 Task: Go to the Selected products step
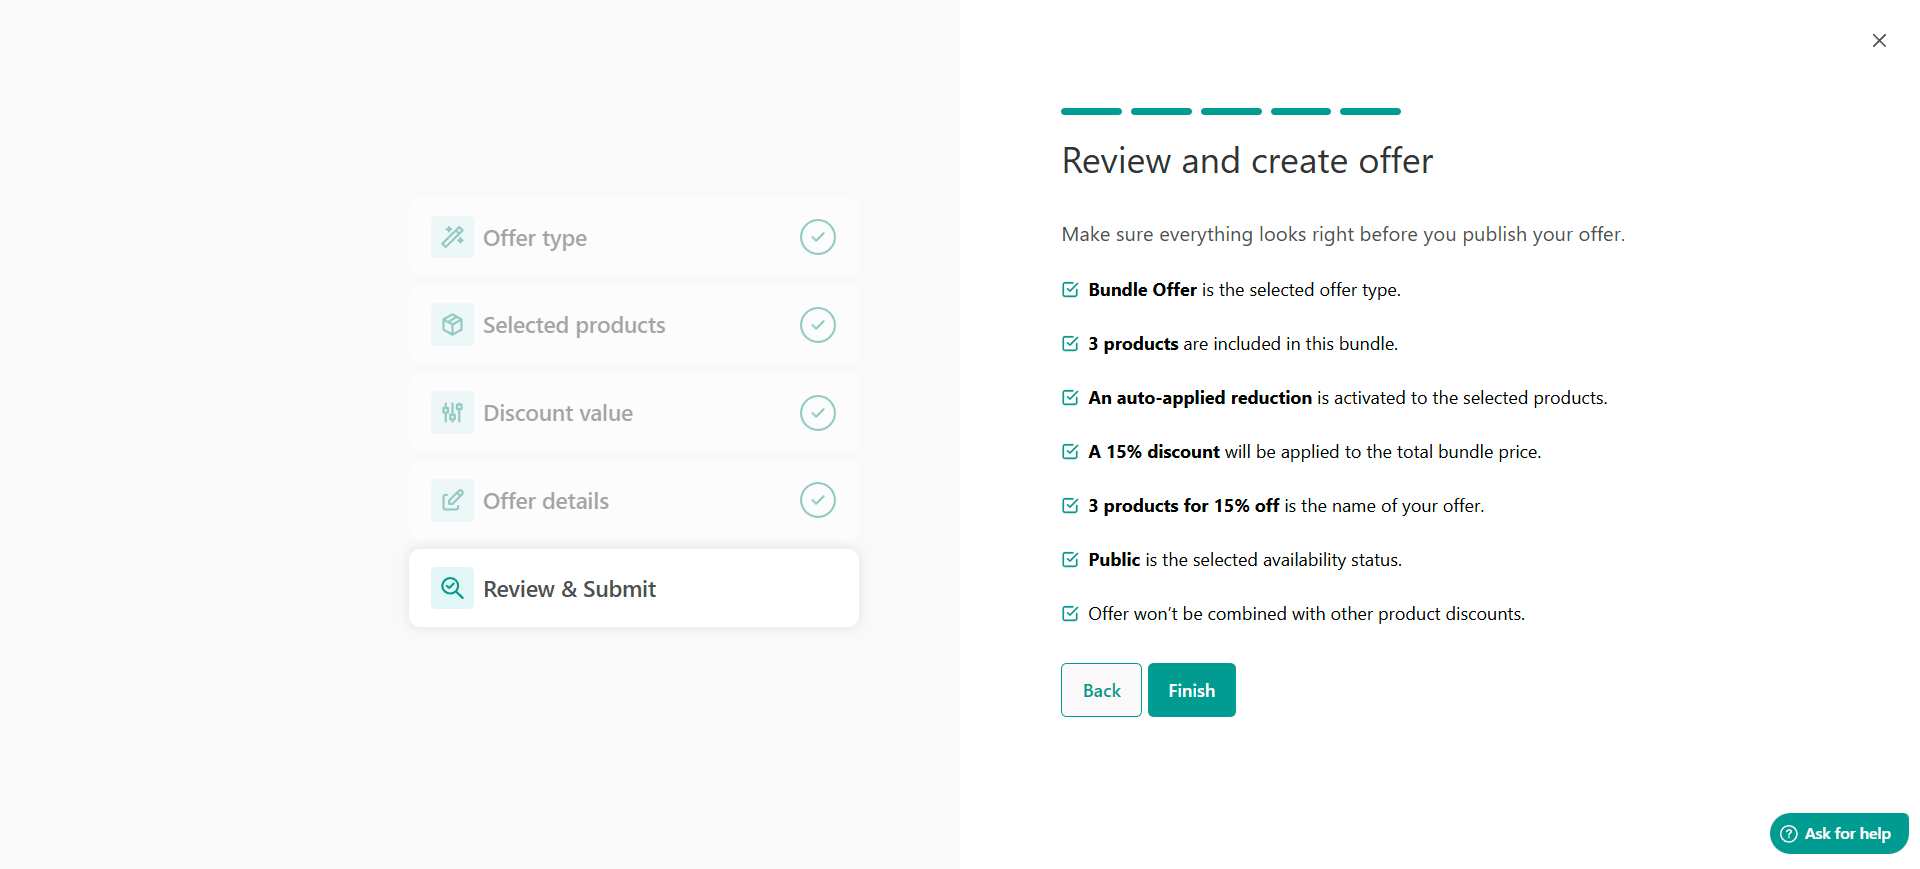(x=634, y=325)
